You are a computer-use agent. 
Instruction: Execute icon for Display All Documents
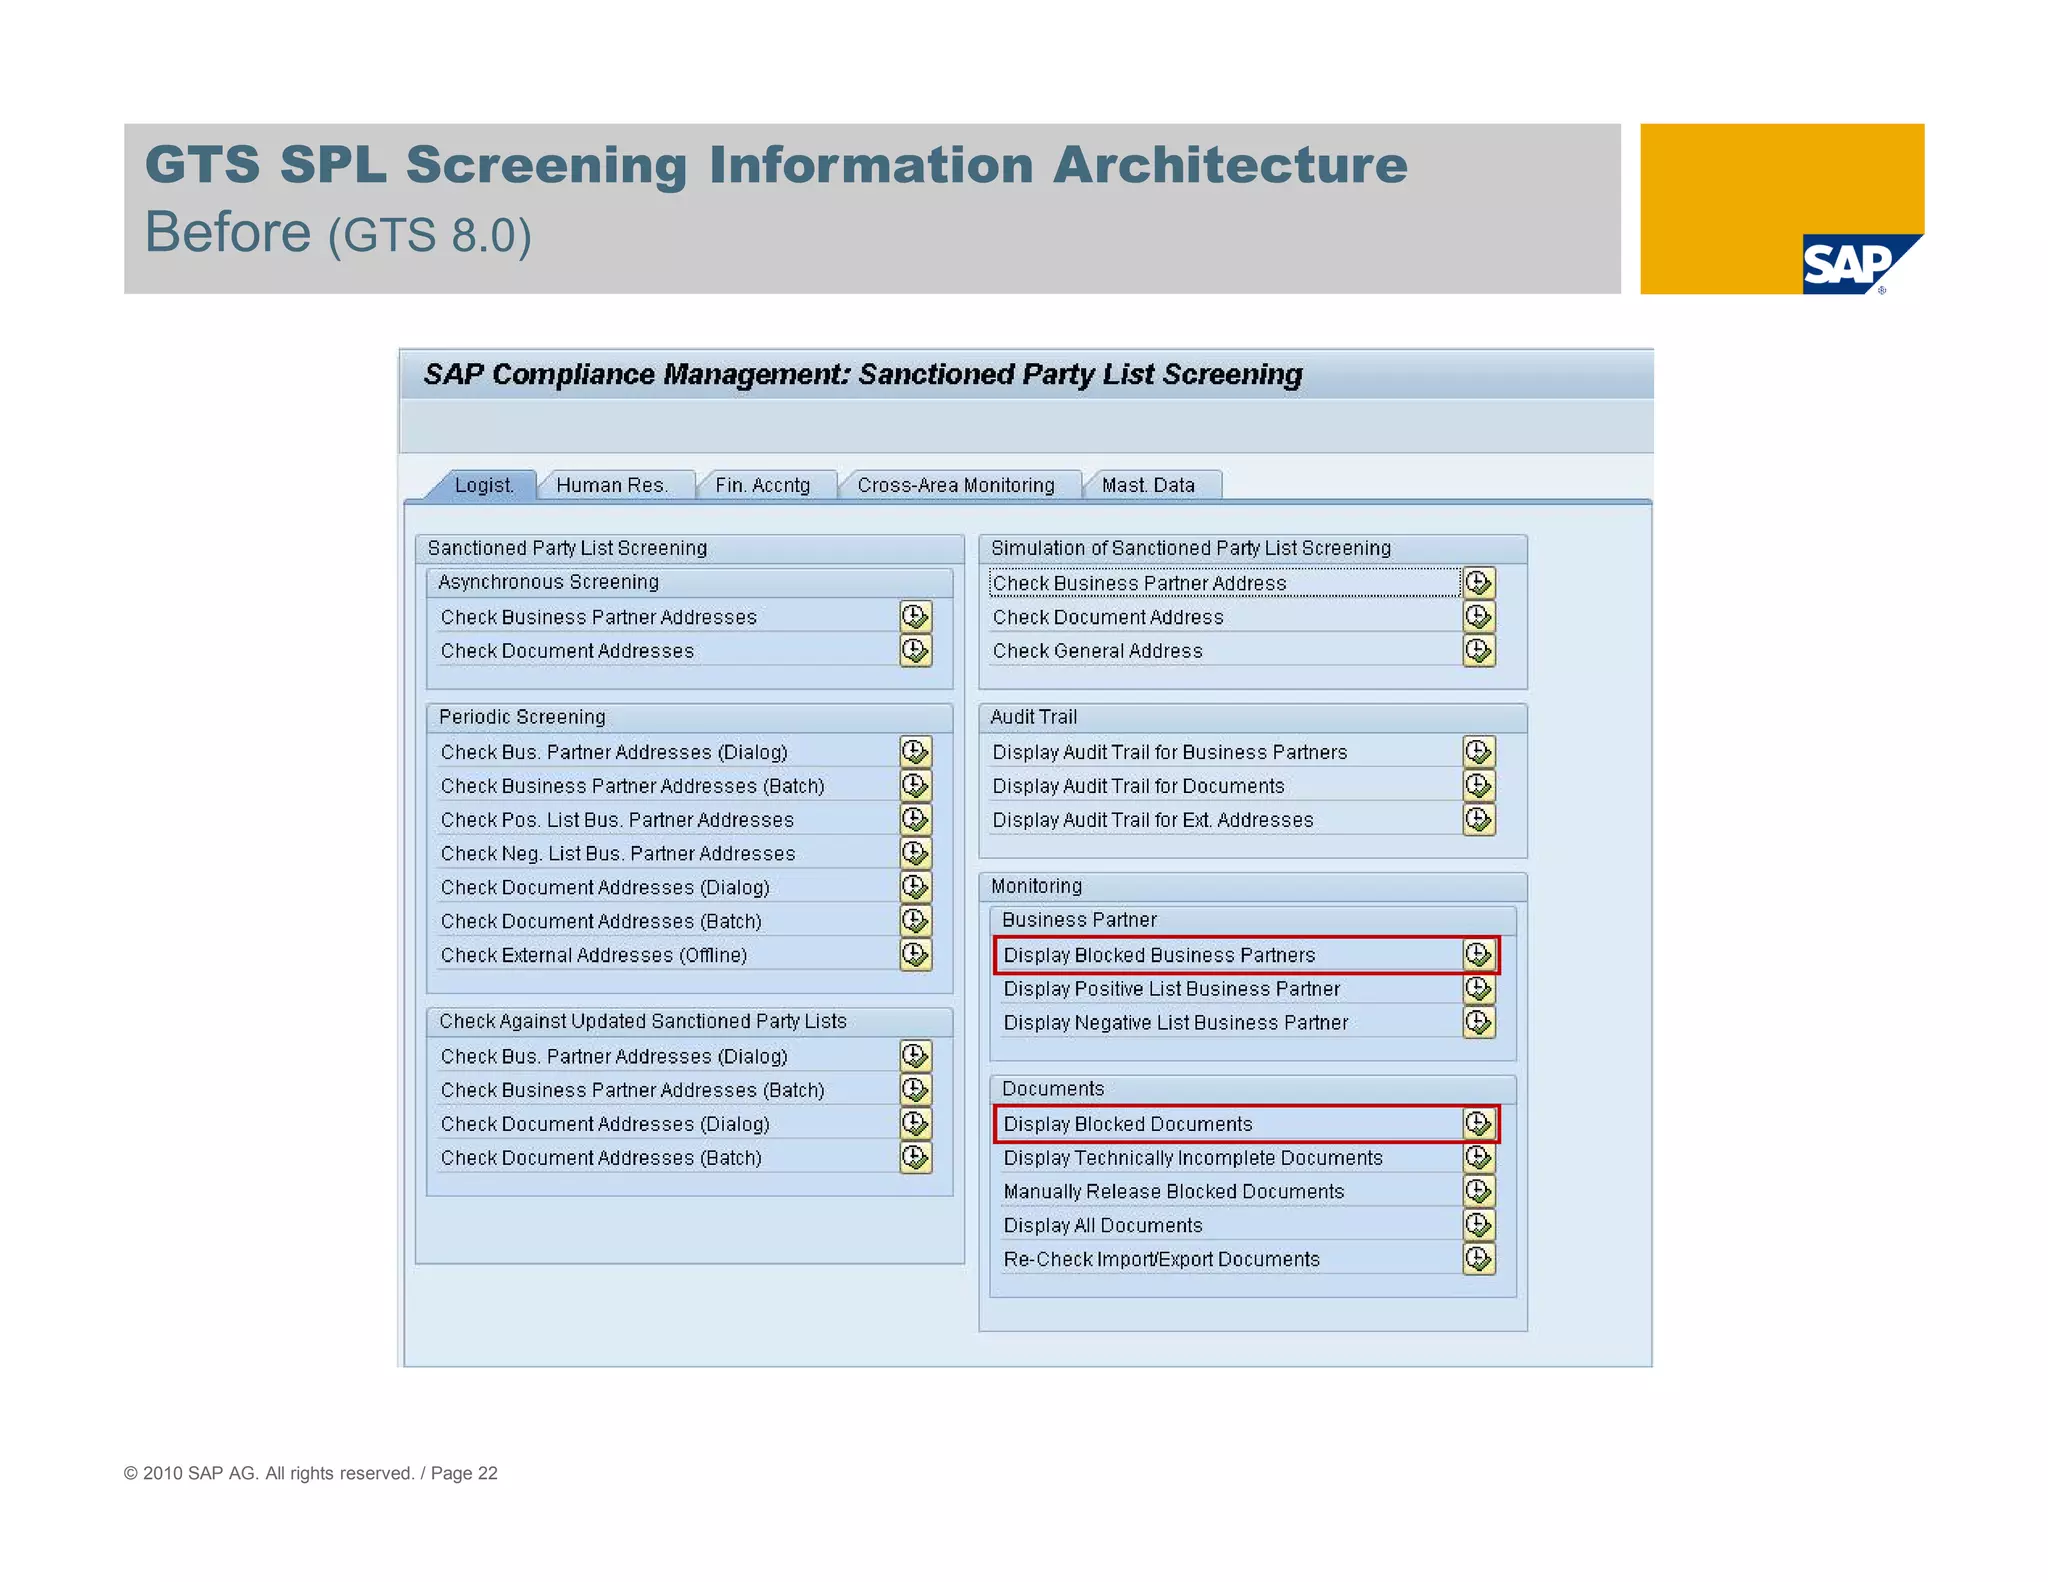(x=1479, y=1226)
